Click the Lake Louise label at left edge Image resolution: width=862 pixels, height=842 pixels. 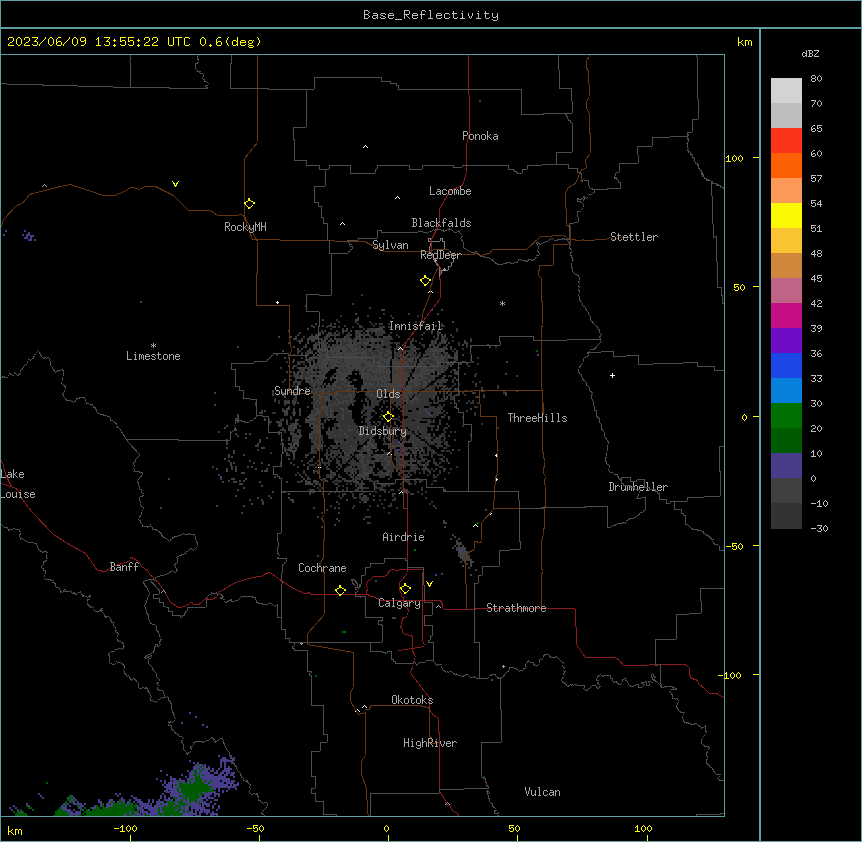click(x=17, y=484)
